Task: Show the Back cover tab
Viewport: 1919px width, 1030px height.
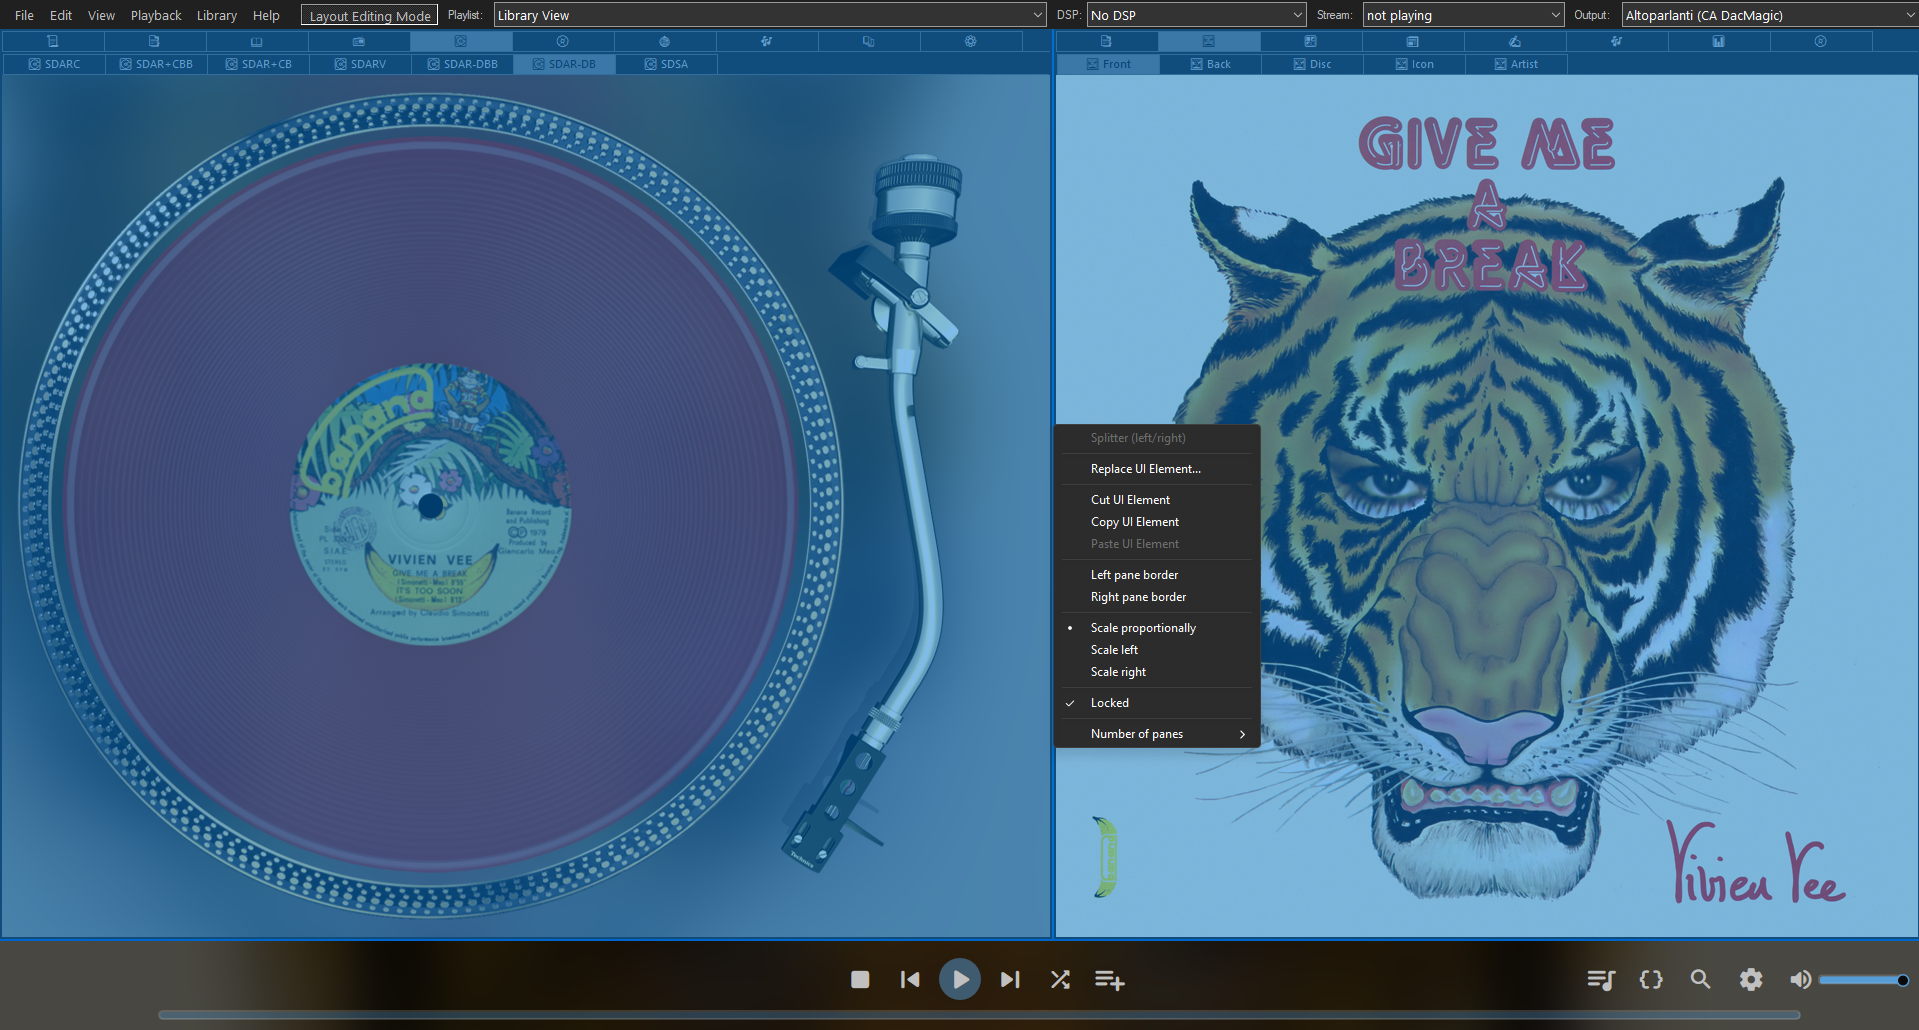Action: pyautogui.click(x=1211, y=64)
